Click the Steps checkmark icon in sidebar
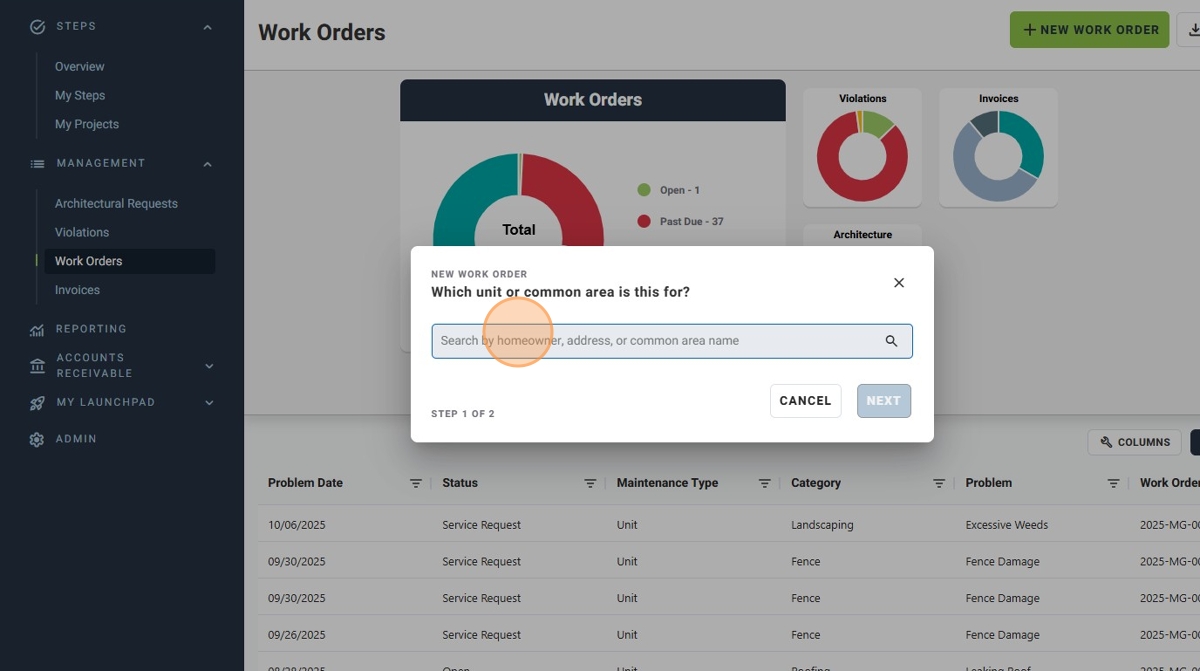1200x671 pixels. (38, 27)
